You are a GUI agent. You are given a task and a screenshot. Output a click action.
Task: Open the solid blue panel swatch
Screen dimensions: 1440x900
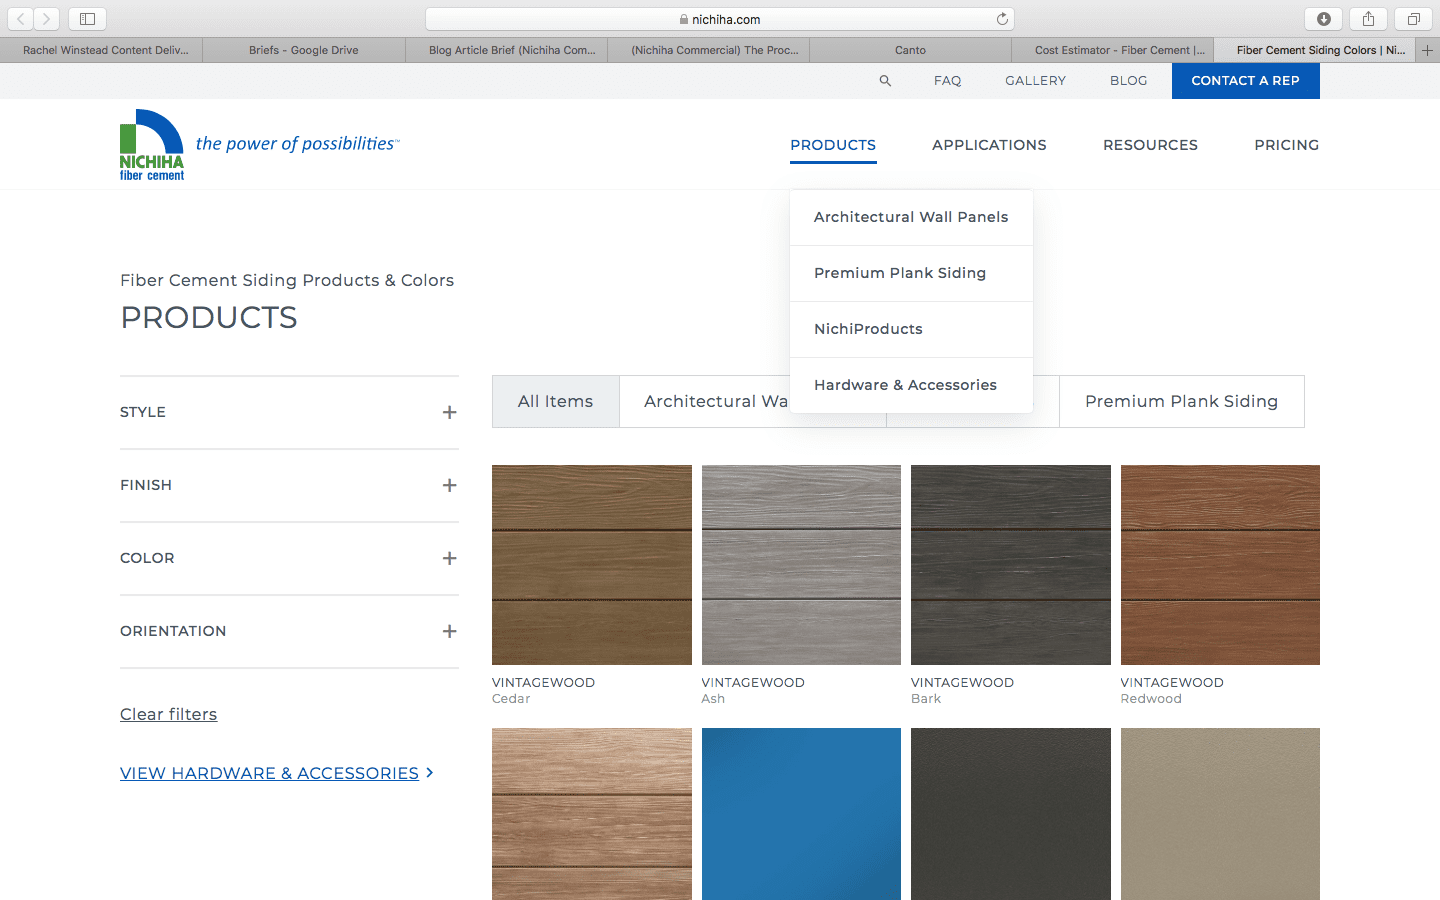click(801, 814)
